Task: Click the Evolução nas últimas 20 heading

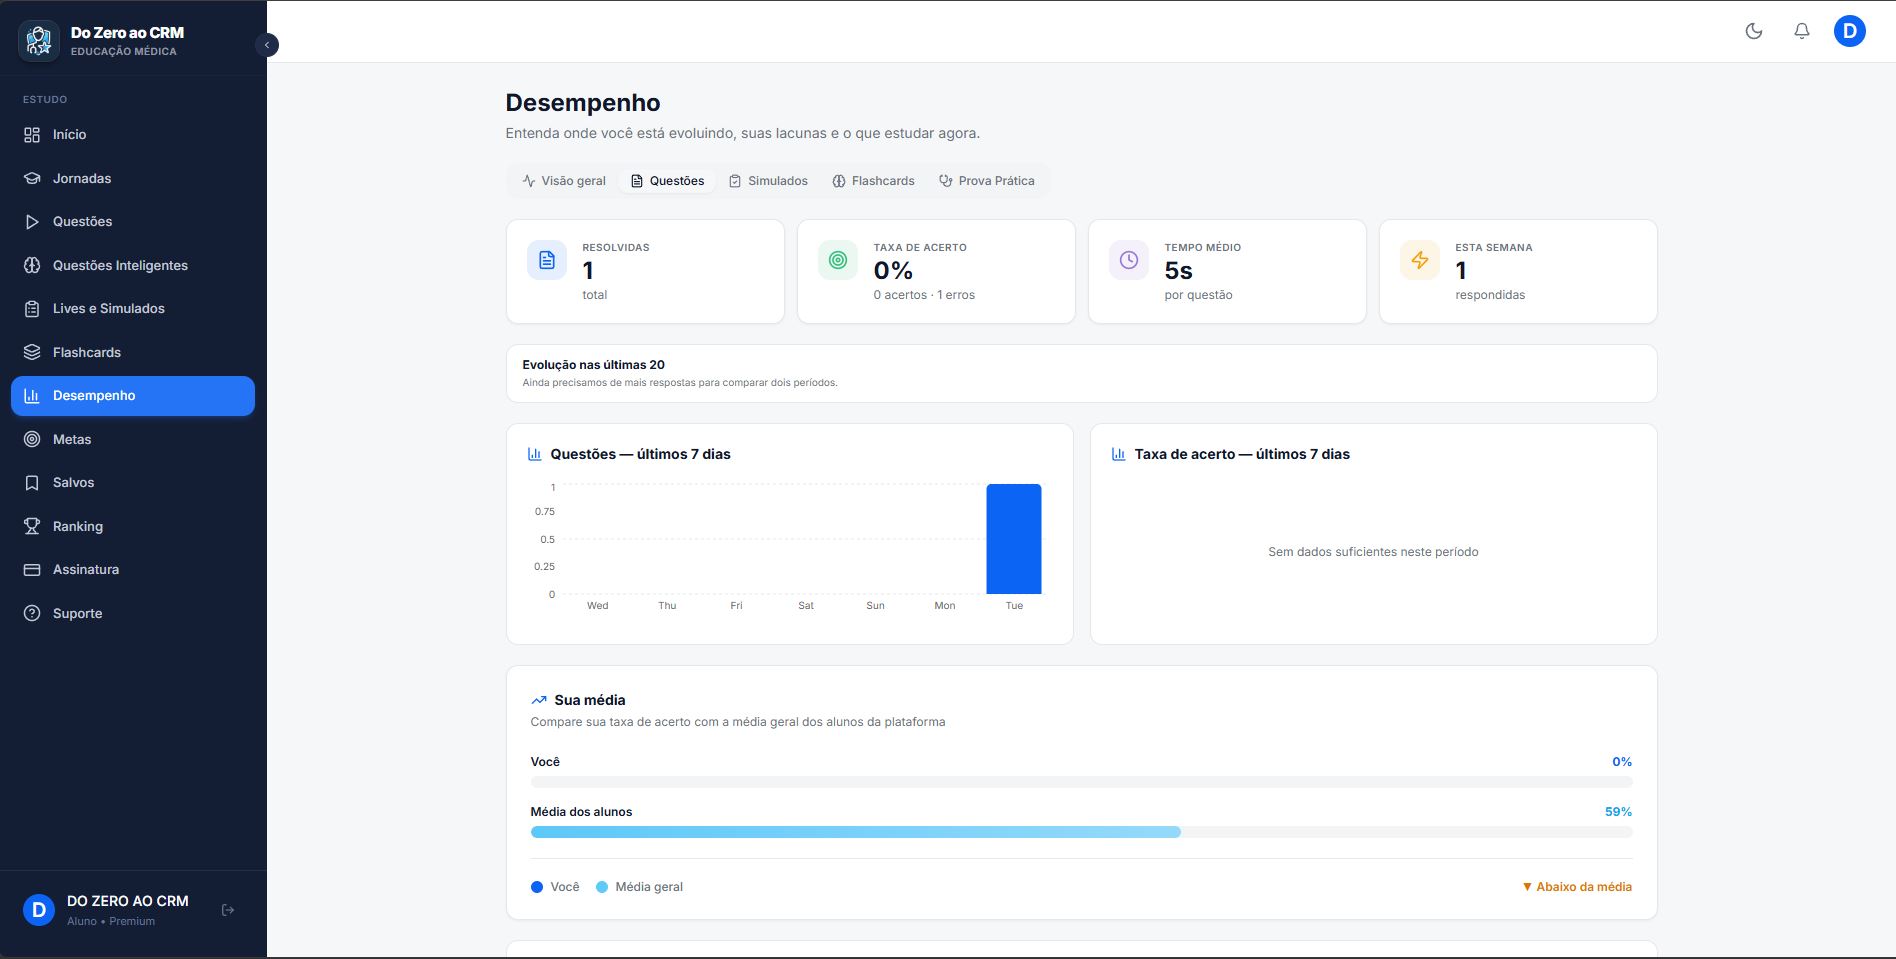Action: tap(593, 365)
